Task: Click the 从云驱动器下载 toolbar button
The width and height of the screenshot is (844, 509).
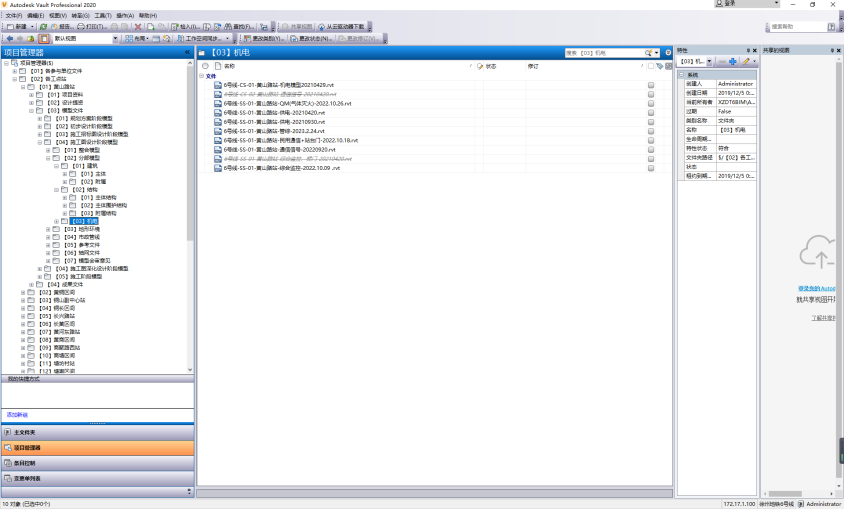Action: (346, 26)
